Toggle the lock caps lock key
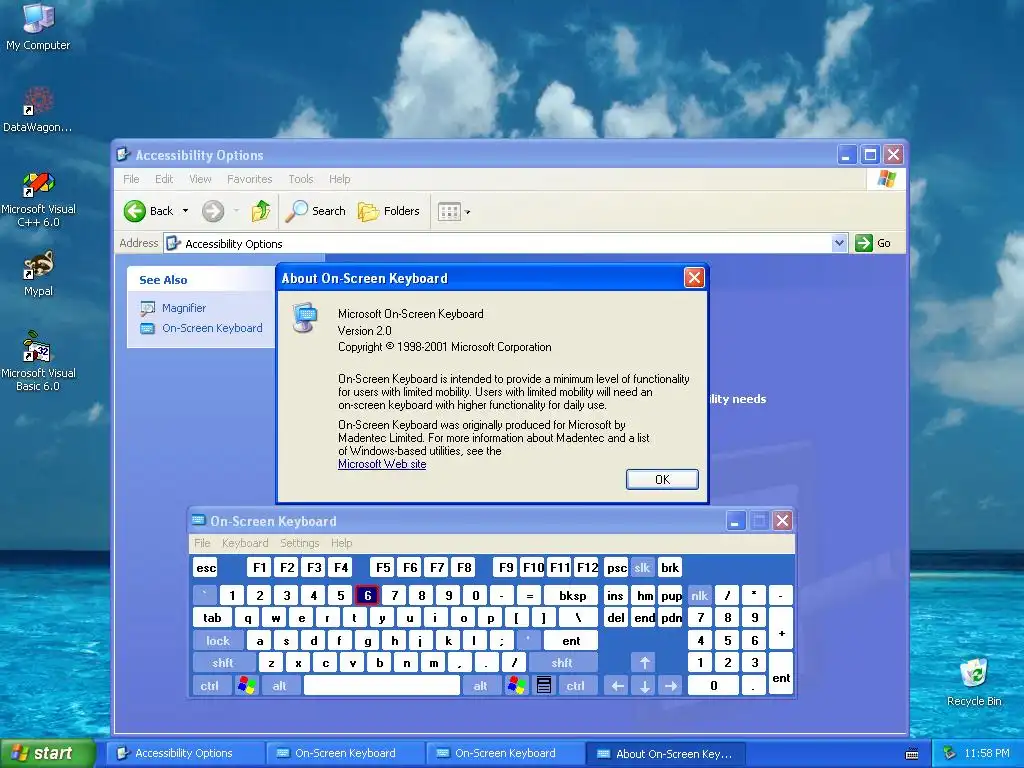Screen dimensions: 1024x768 click(x=218, y=641)
